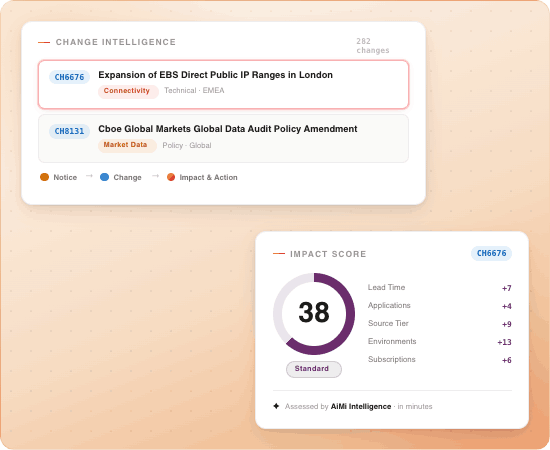Click the CH6676 badge in Impact Score panel
The width and height of the screenshot is (550, 450).
coord(491,253)
